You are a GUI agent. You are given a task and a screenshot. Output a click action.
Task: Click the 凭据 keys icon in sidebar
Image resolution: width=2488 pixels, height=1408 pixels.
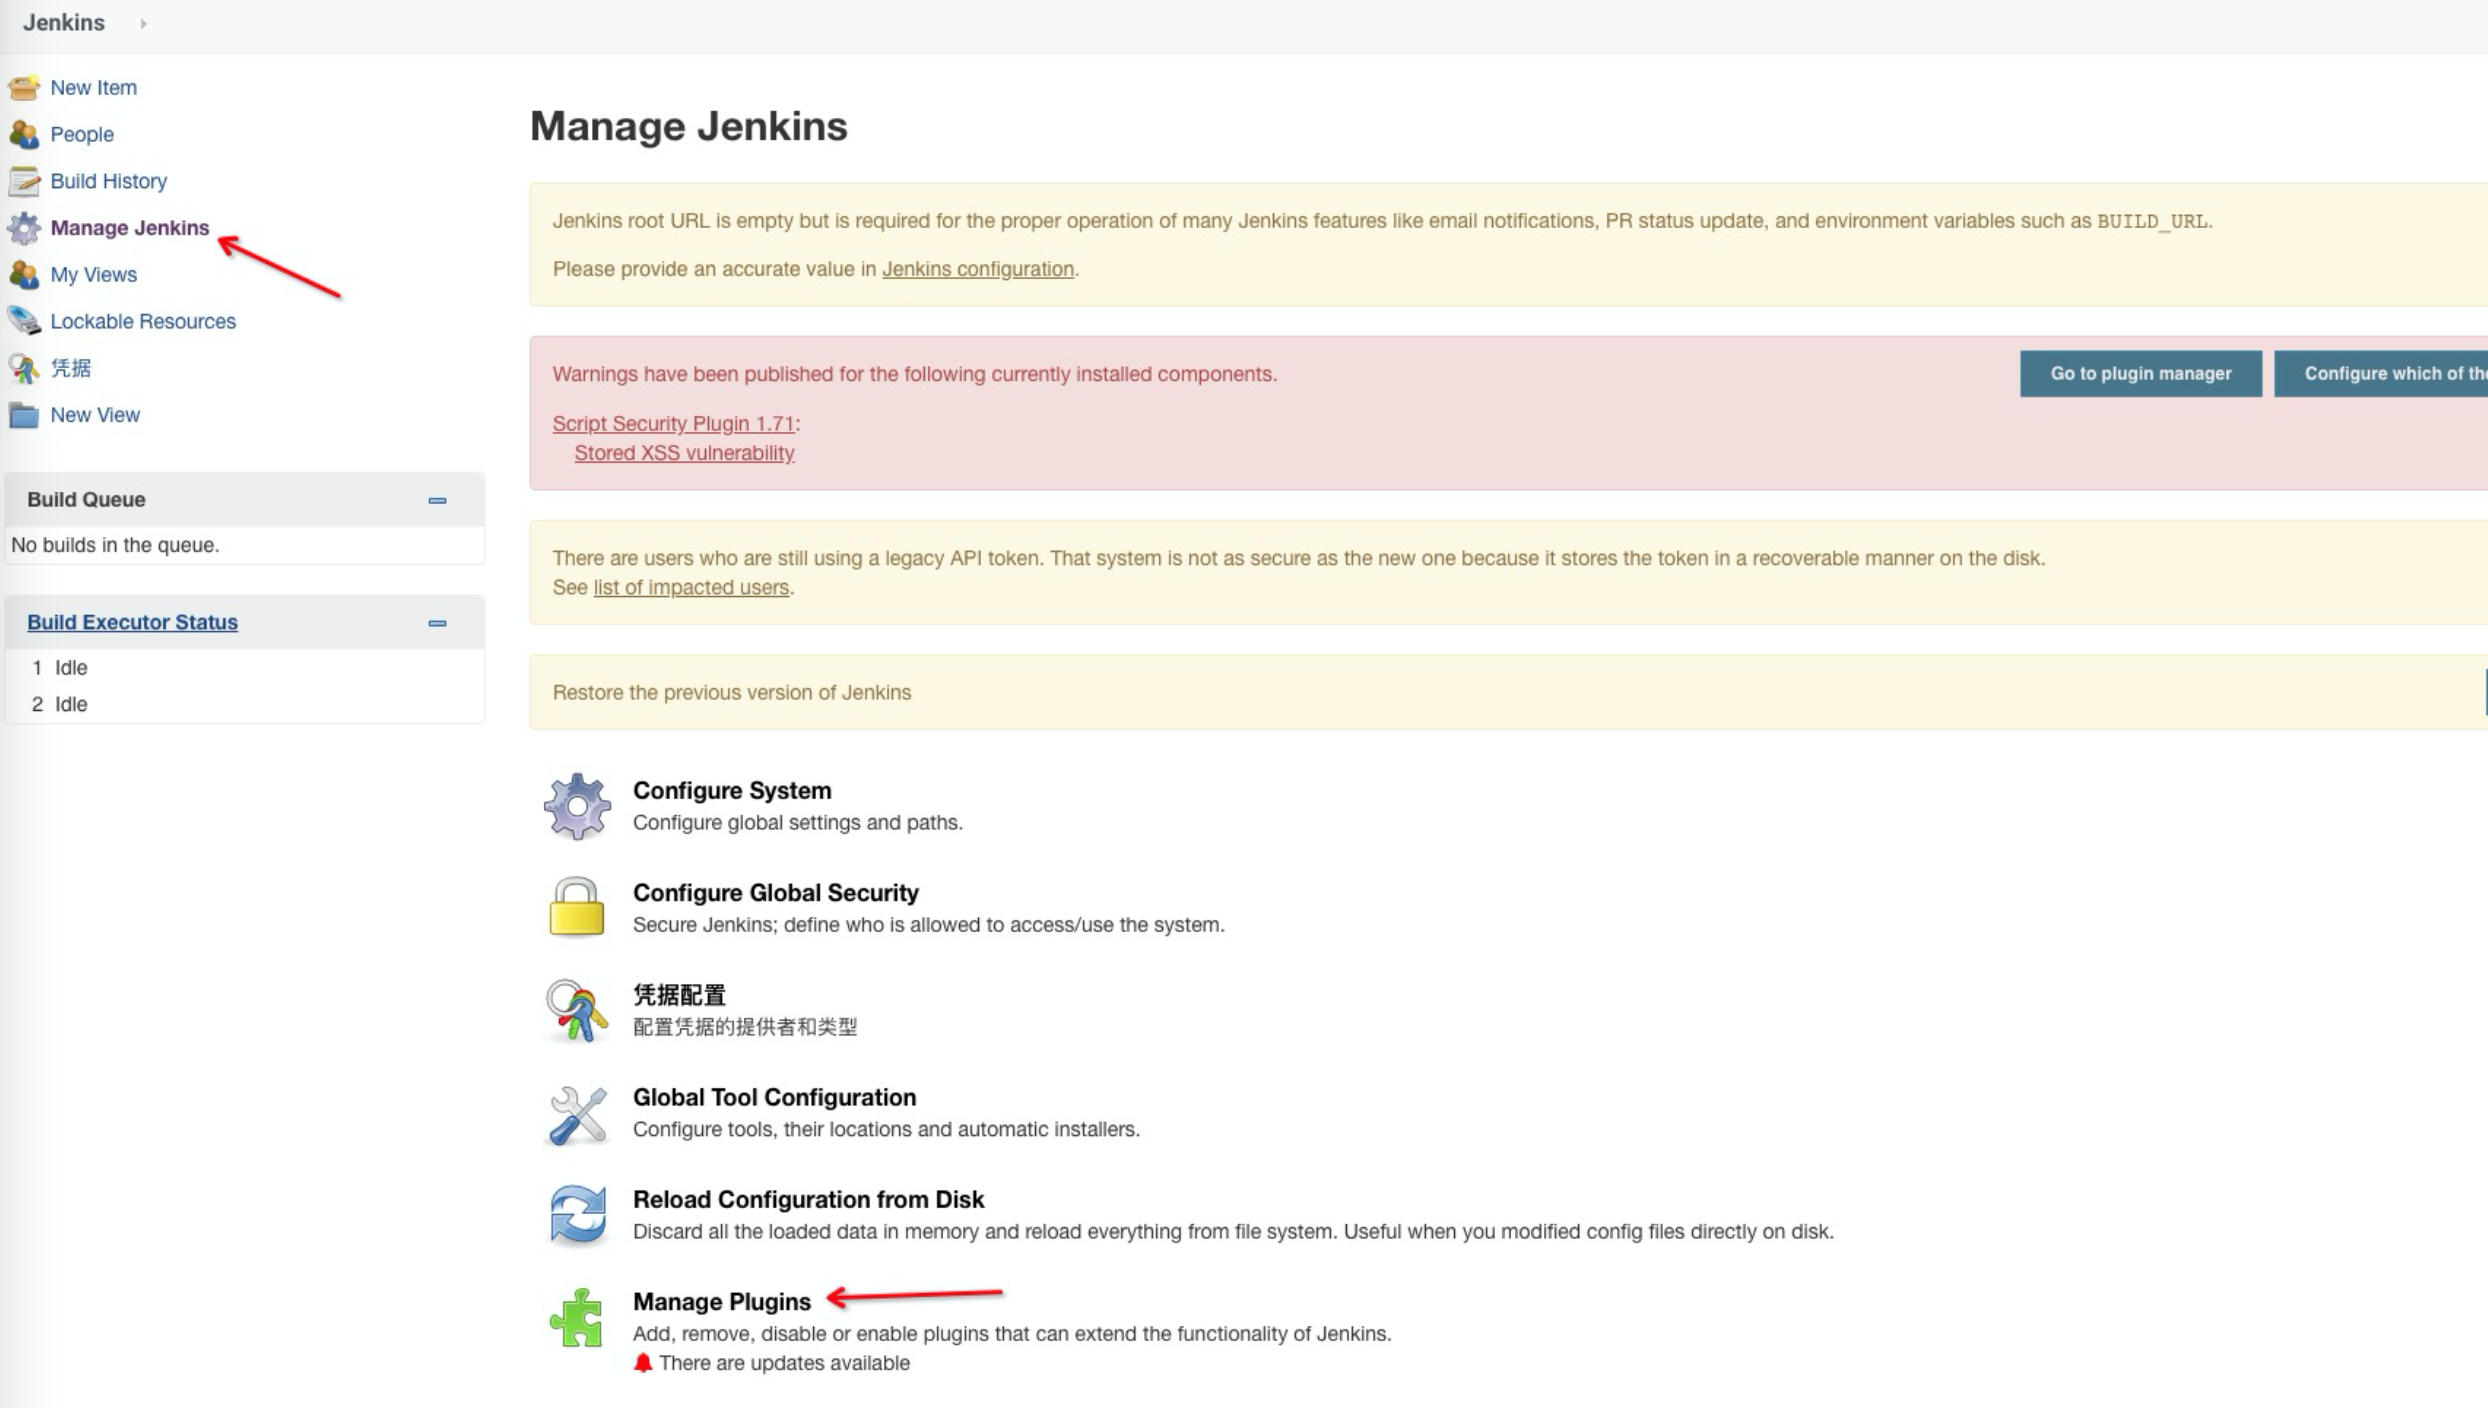(24, 368)
